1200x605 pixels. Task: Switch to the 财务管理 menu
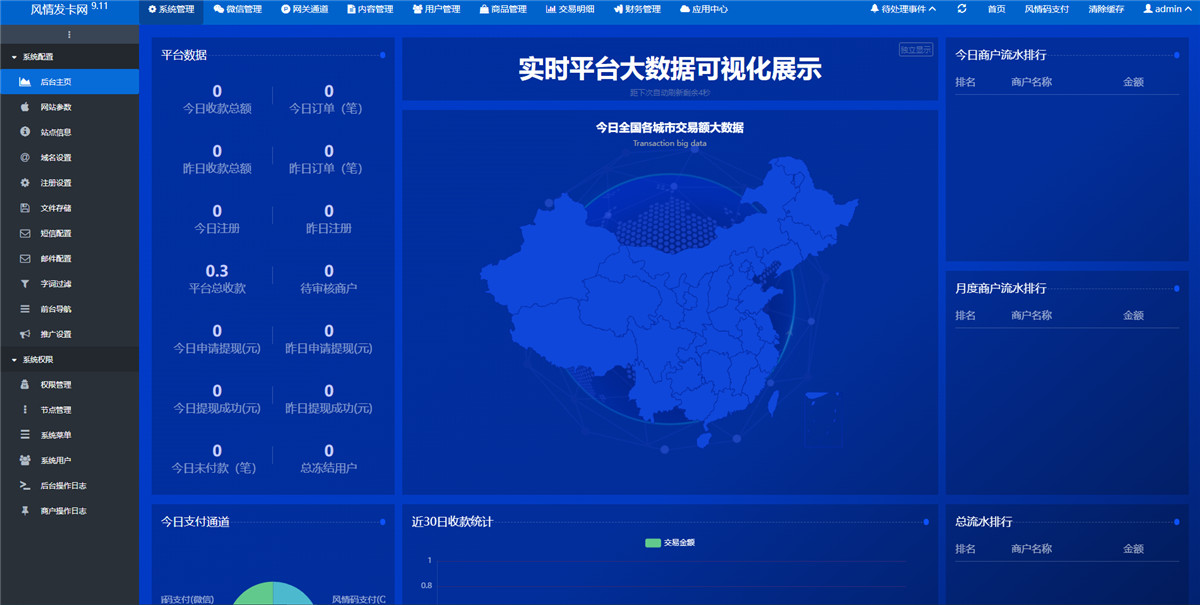(637, 9)
